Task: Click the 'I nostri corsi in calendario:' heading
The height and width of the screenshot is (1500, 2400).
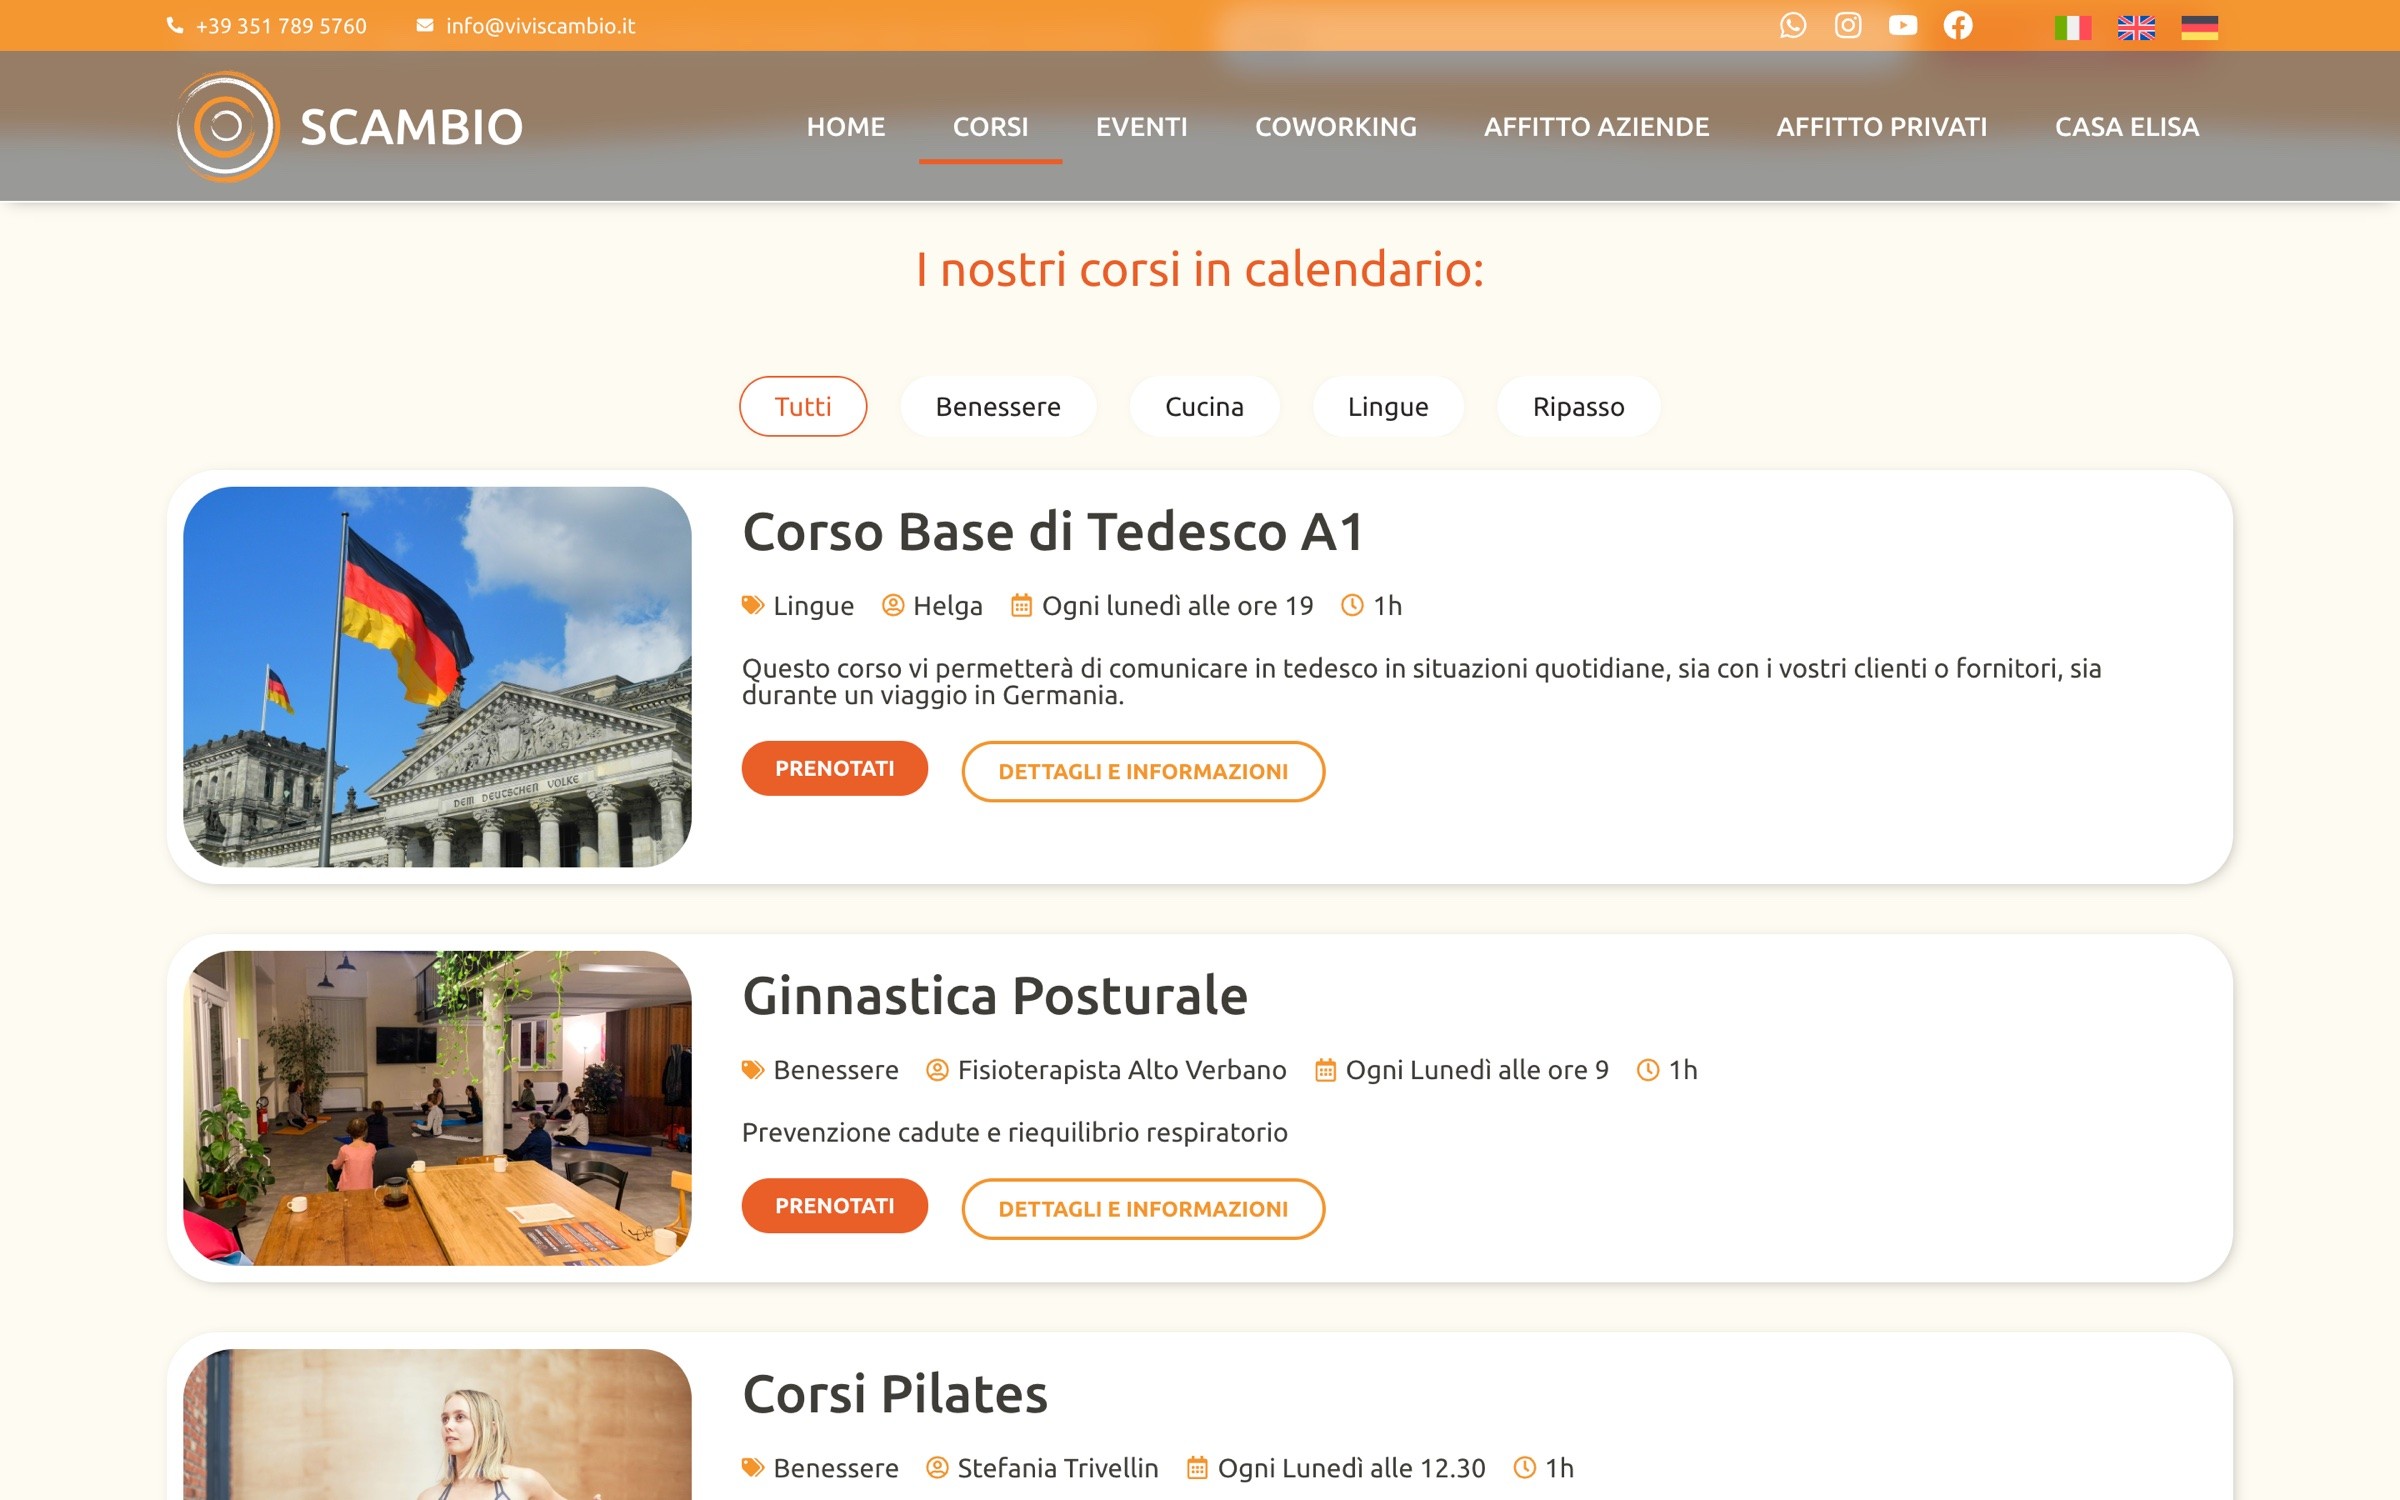Action: pyautogui.click(x=1200, y=269)
